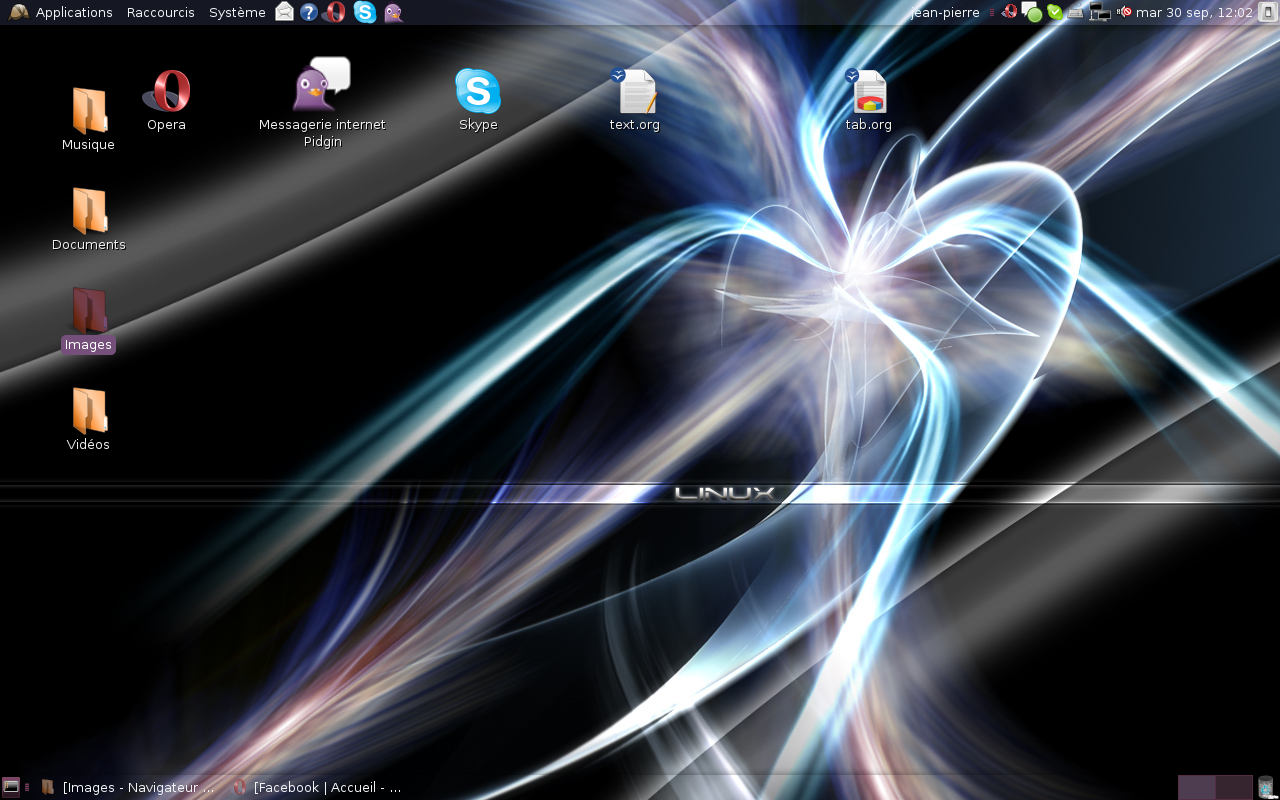This screenshot has height=800, width=1280.
Task: Select the Messagerie internet Pidgin desktop shortcut
Action: tap(322, 102)
